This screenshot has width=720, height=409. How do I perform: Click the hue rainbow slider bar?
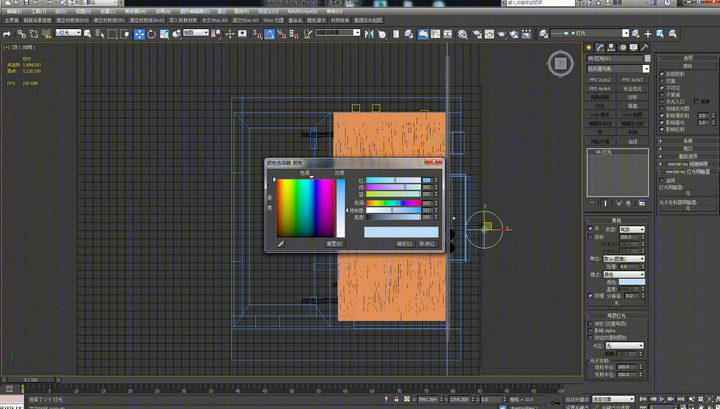393,203
